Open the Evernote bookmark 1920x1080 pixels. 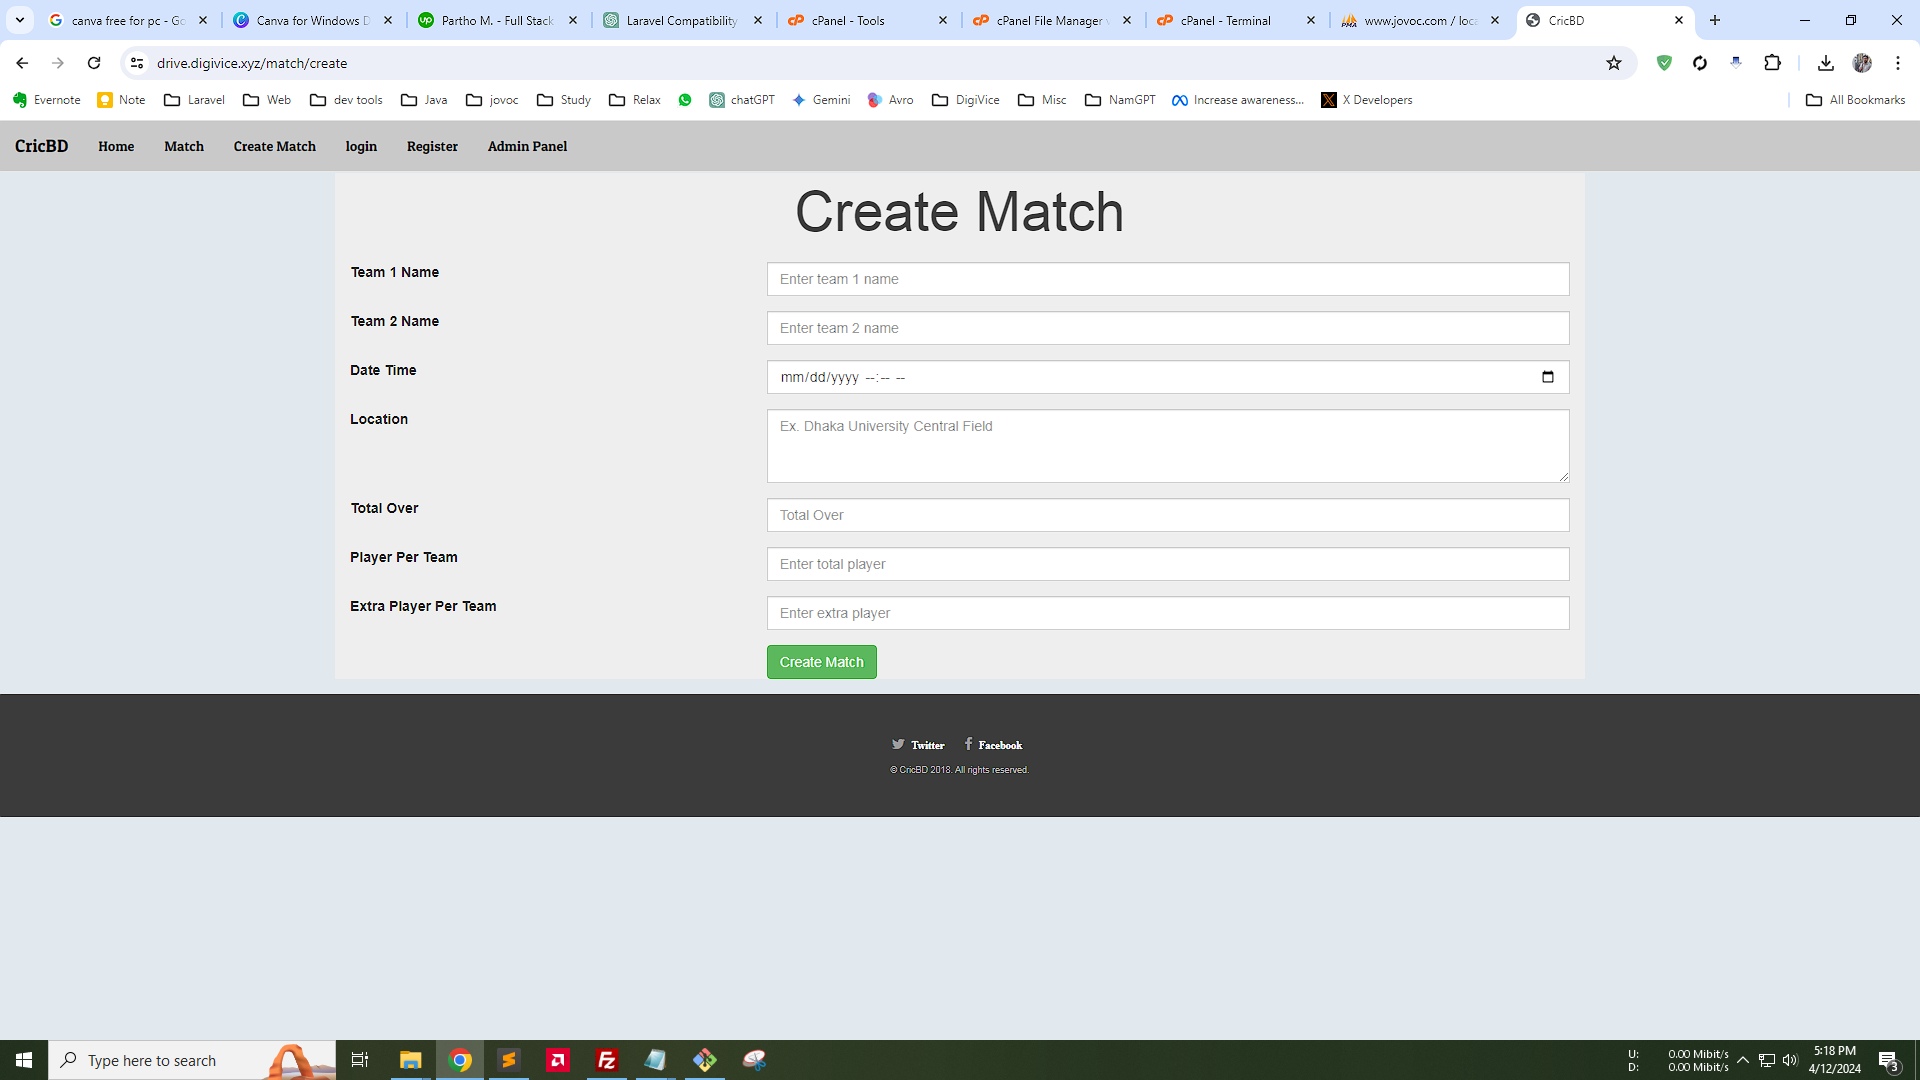(46, 100)
